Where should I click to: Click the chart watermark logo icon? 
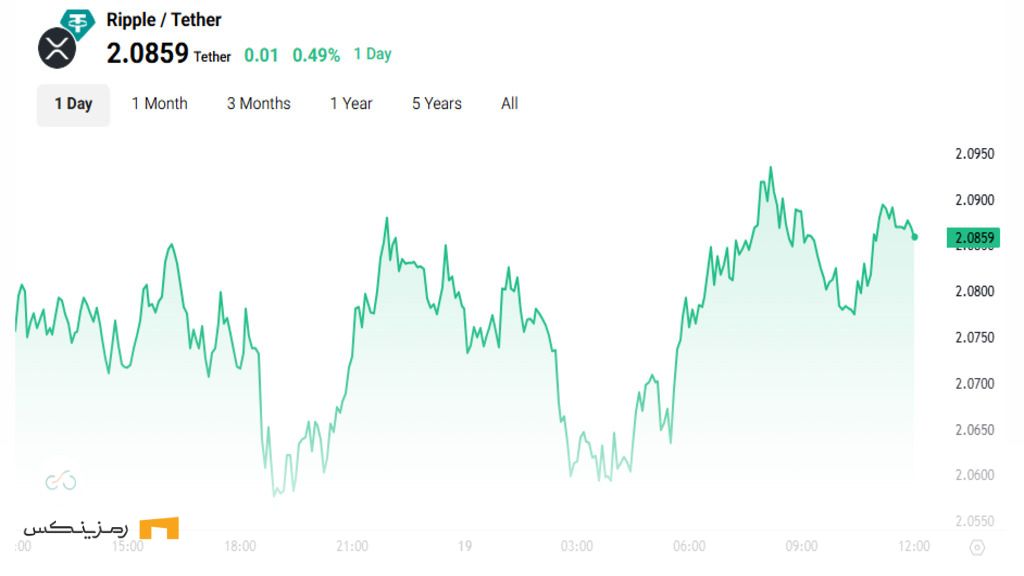61,481
